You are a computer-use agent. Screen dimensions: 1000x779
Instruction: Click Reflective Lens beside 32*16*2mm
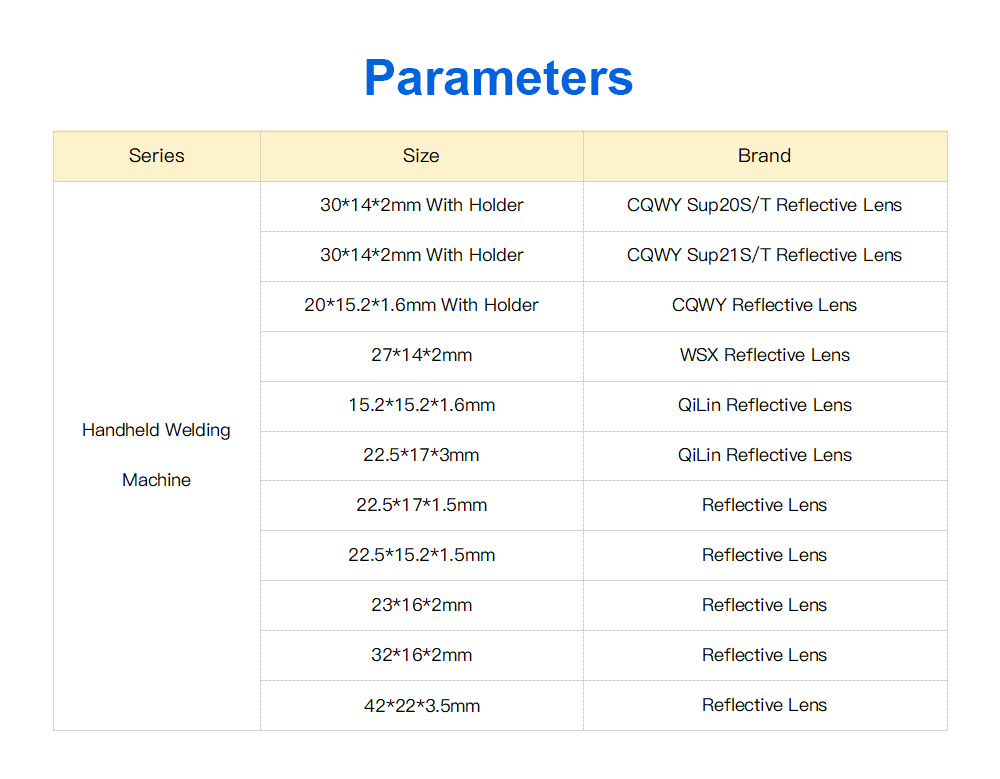click(765, 655)
